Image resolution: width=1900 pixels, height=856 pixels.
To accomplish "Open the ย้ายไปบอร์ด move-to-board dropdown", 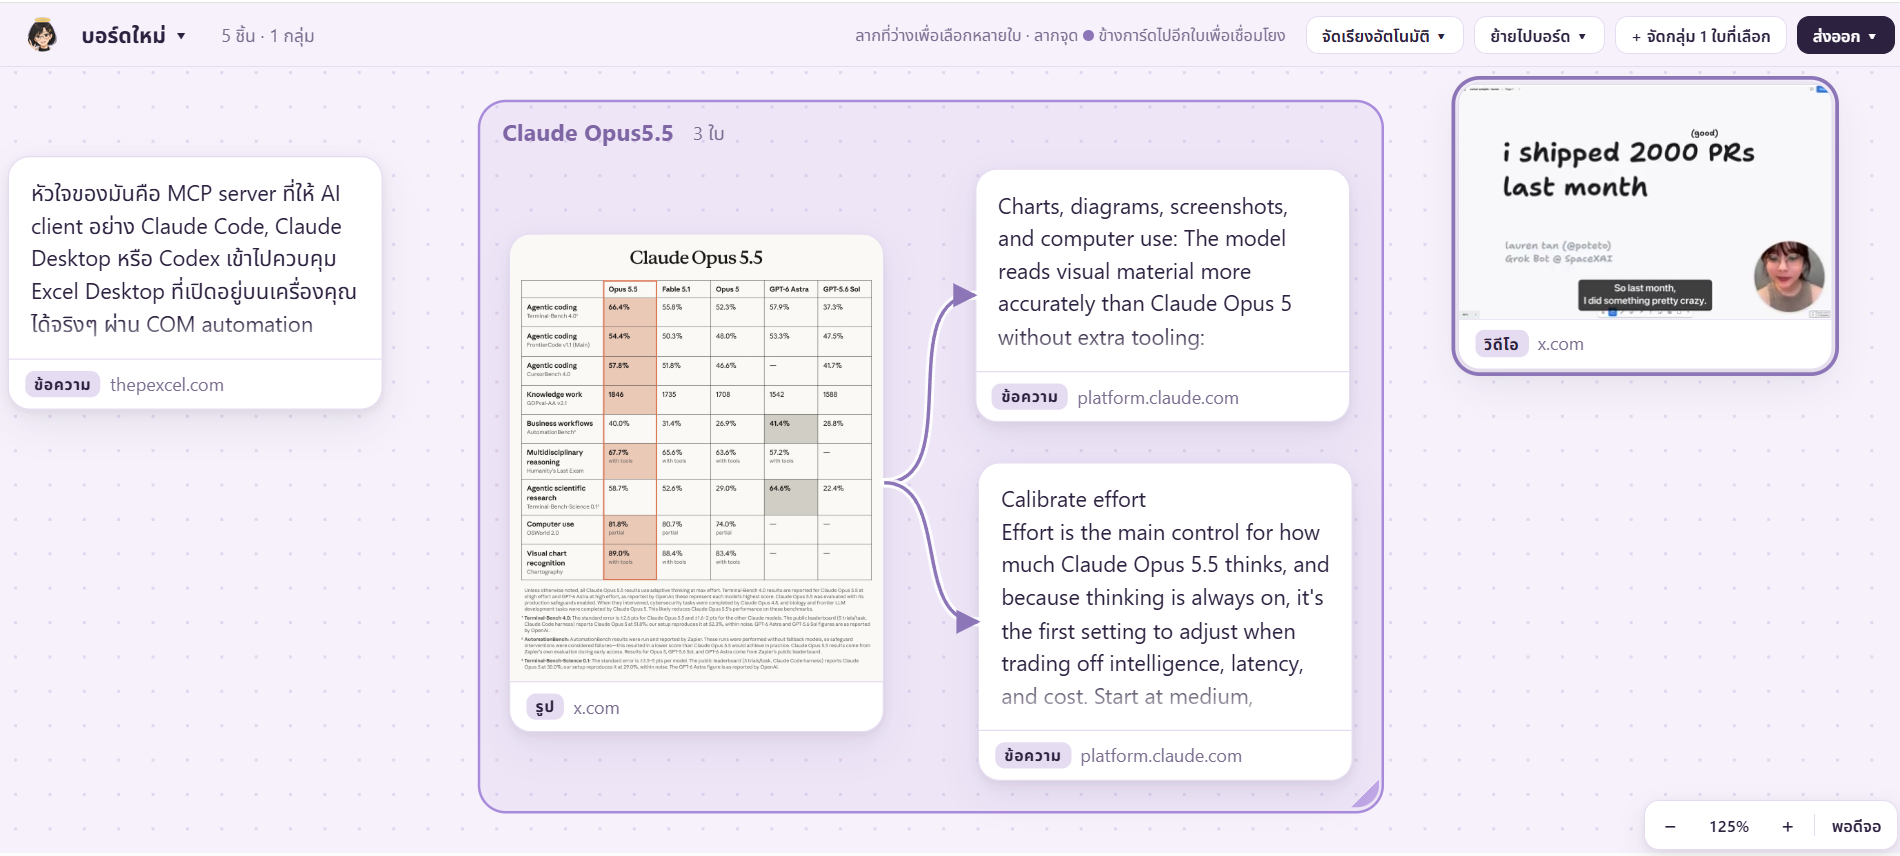I will 1538,36.
